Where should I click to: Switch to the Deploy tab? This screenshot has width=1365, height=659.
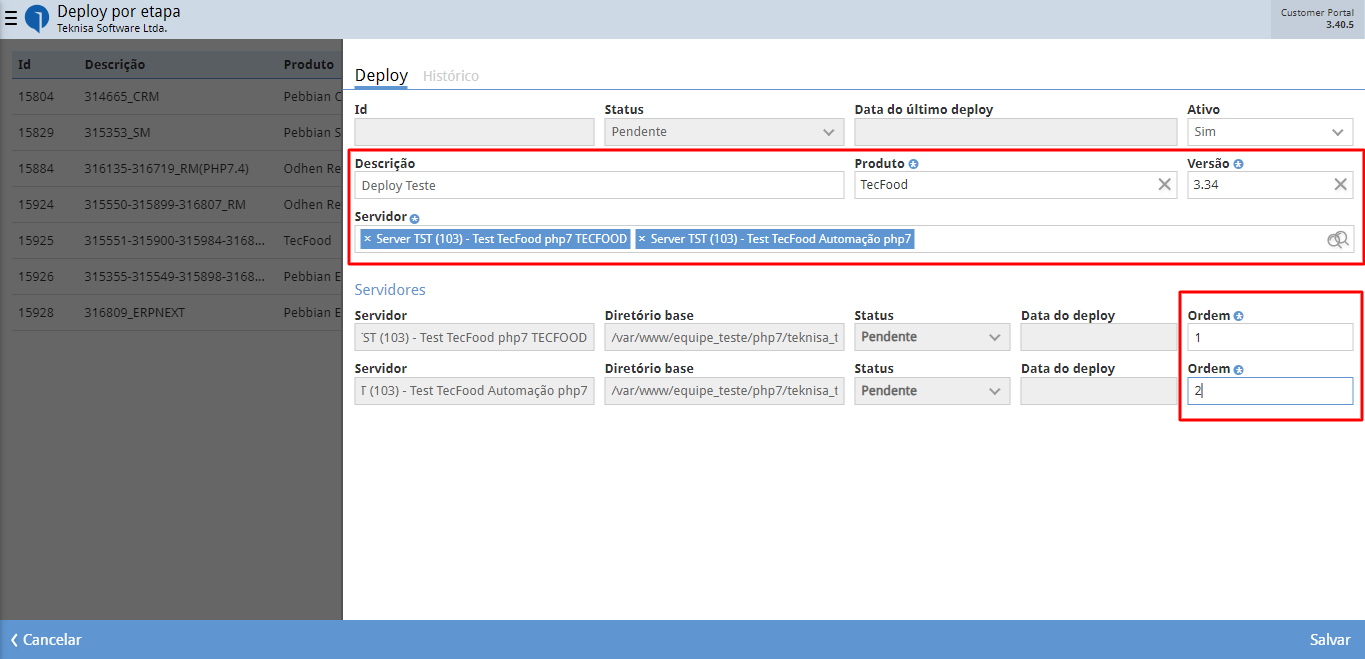click(381, 76)
